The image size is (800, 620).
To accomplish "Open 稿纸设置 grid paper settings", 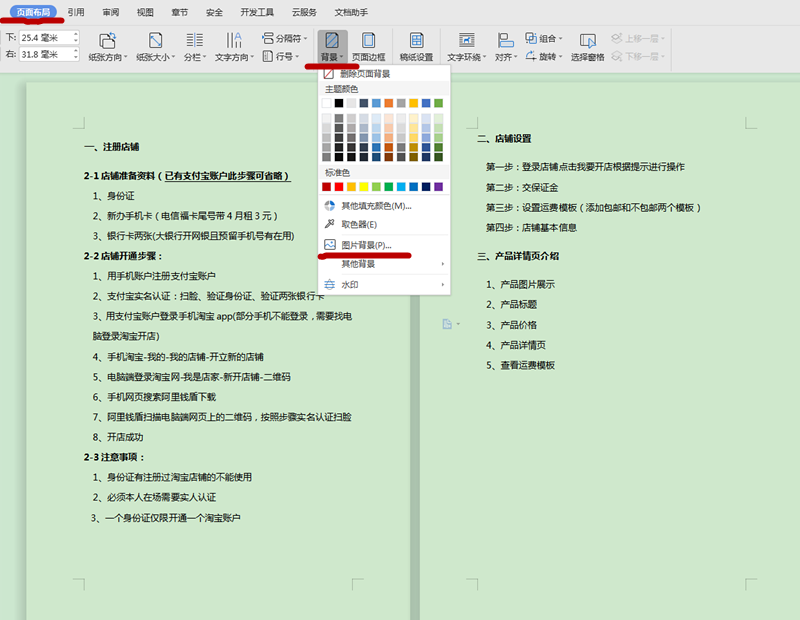I will click(416, 46).
